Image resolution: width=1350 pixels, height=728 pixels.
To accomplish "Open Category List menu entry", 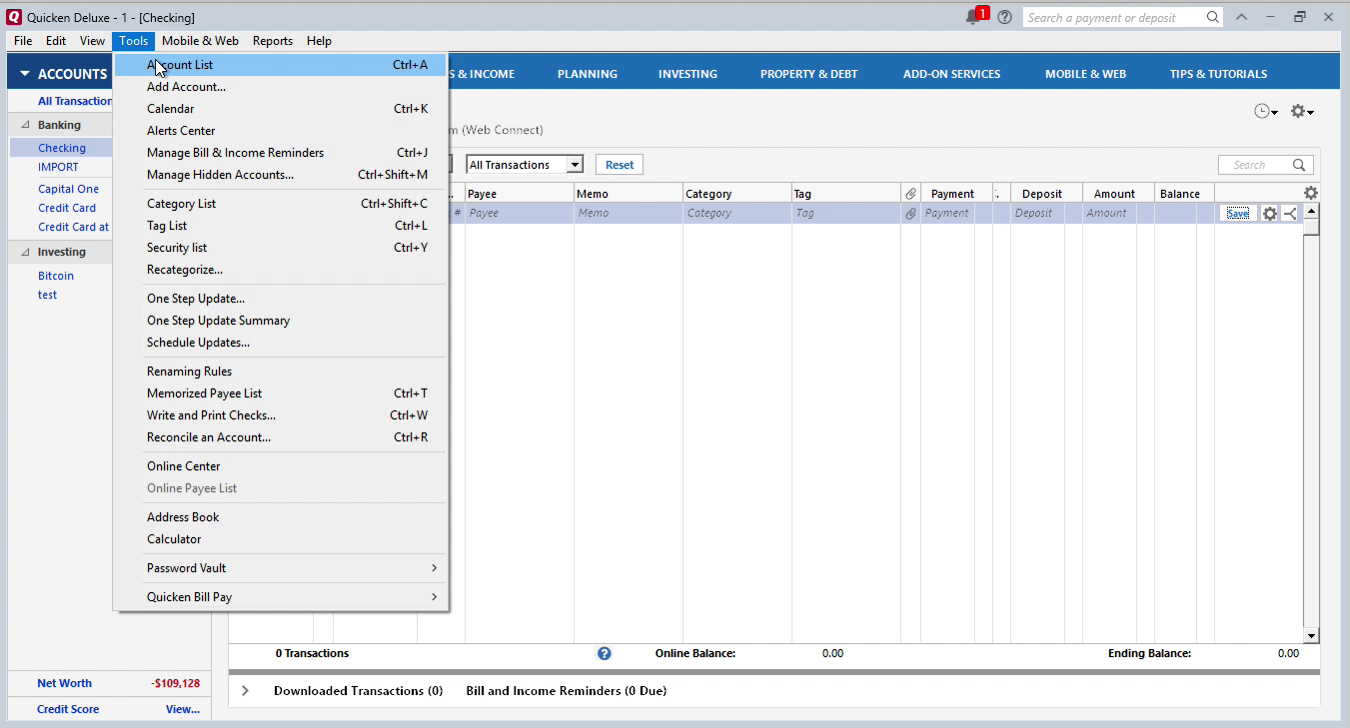I will point(280,204).
